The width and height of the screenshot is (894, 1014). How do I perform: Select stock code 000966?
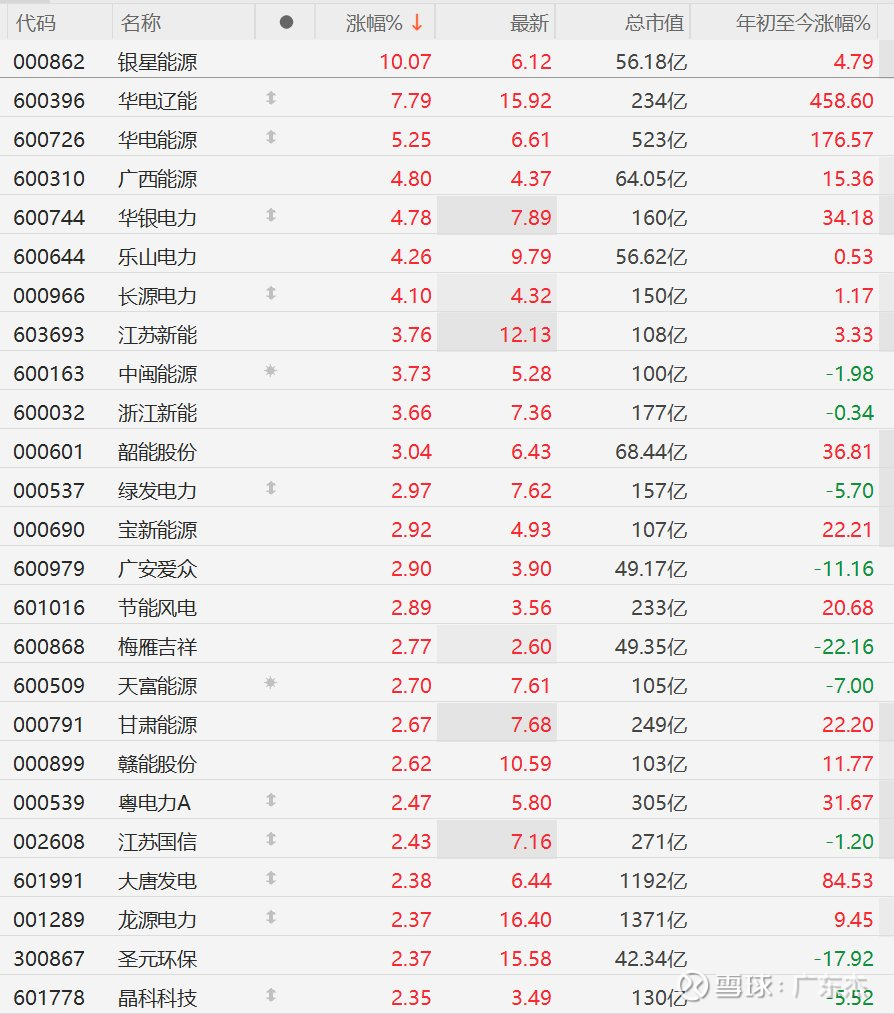(49, 296)
